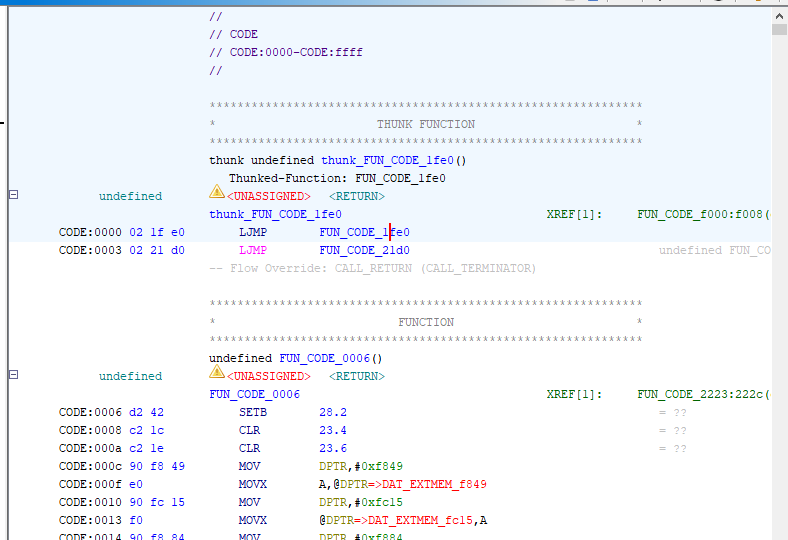
Task: Select address CODE:000c
Action: pyautogui.click(x=90, y=467)
